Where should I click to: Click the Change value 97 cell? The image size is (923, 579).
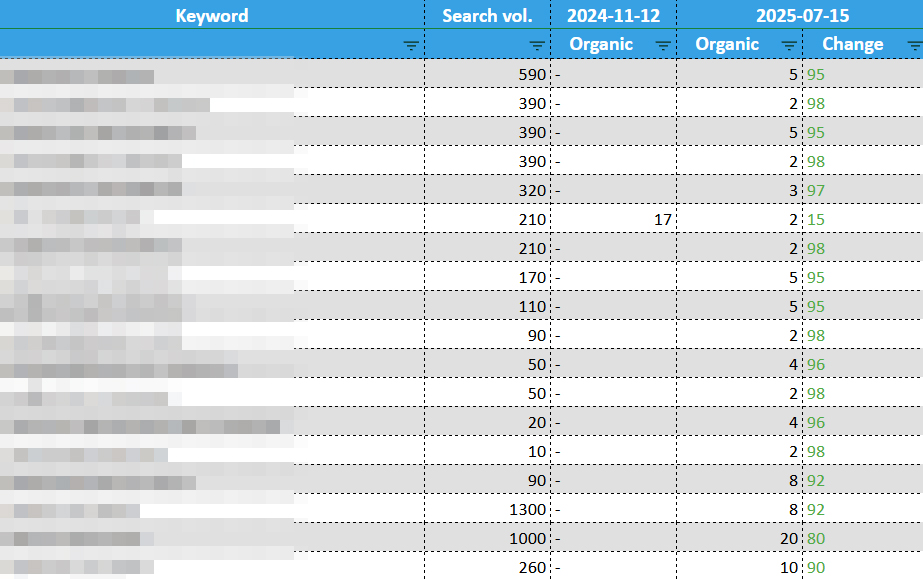(x=862, y=190)
